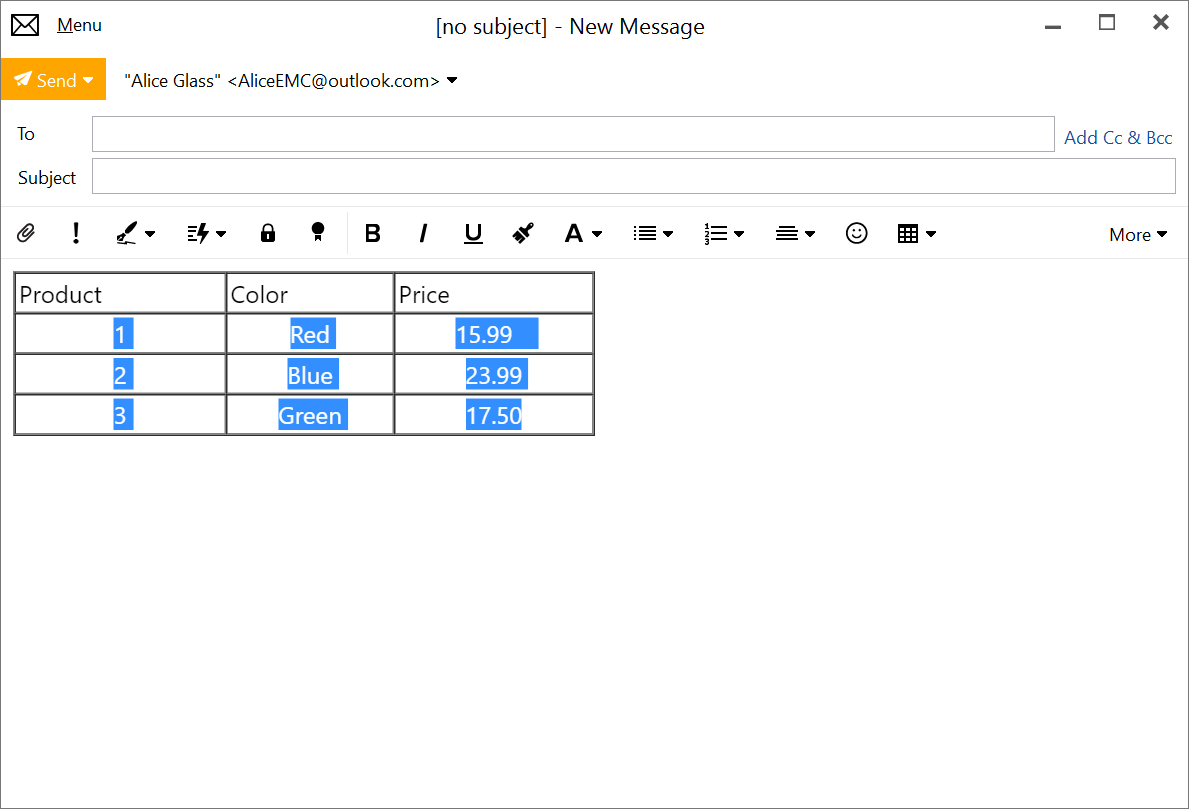The width and height of the screenshot is (1189, 809).
Task: Click the price cell 17.50
Action: [494, 415]
